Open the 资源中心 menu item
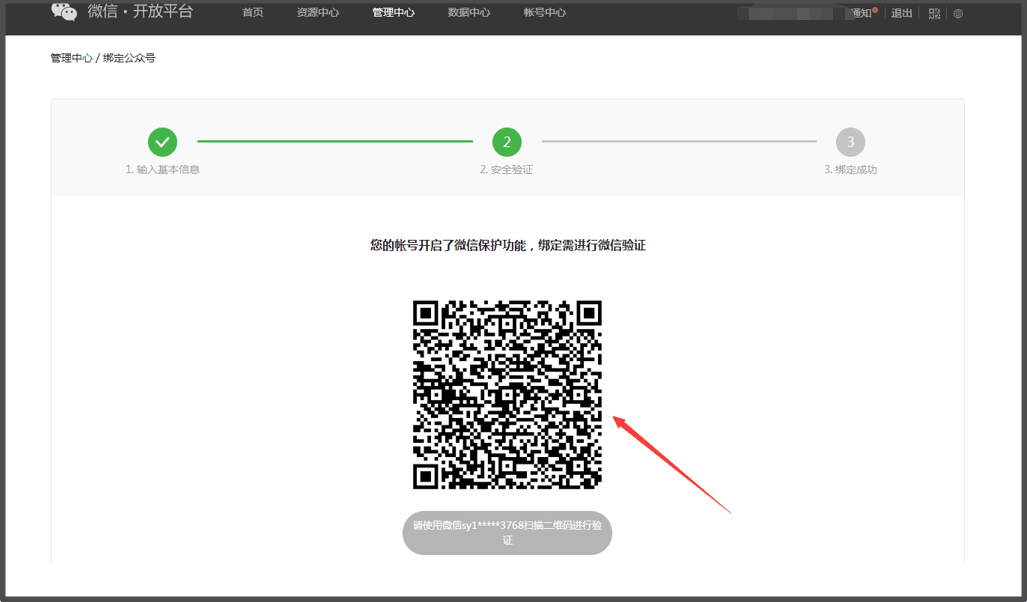 [318, 12]
